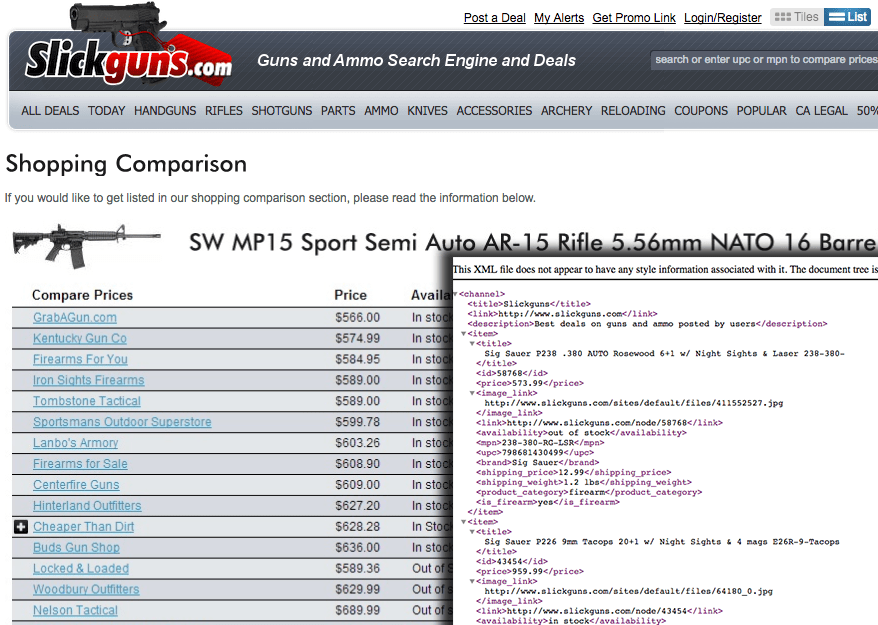Viewport: 878px width, 625px height.
Task: Open the CA LEGAL category
Action: point(821,111)
